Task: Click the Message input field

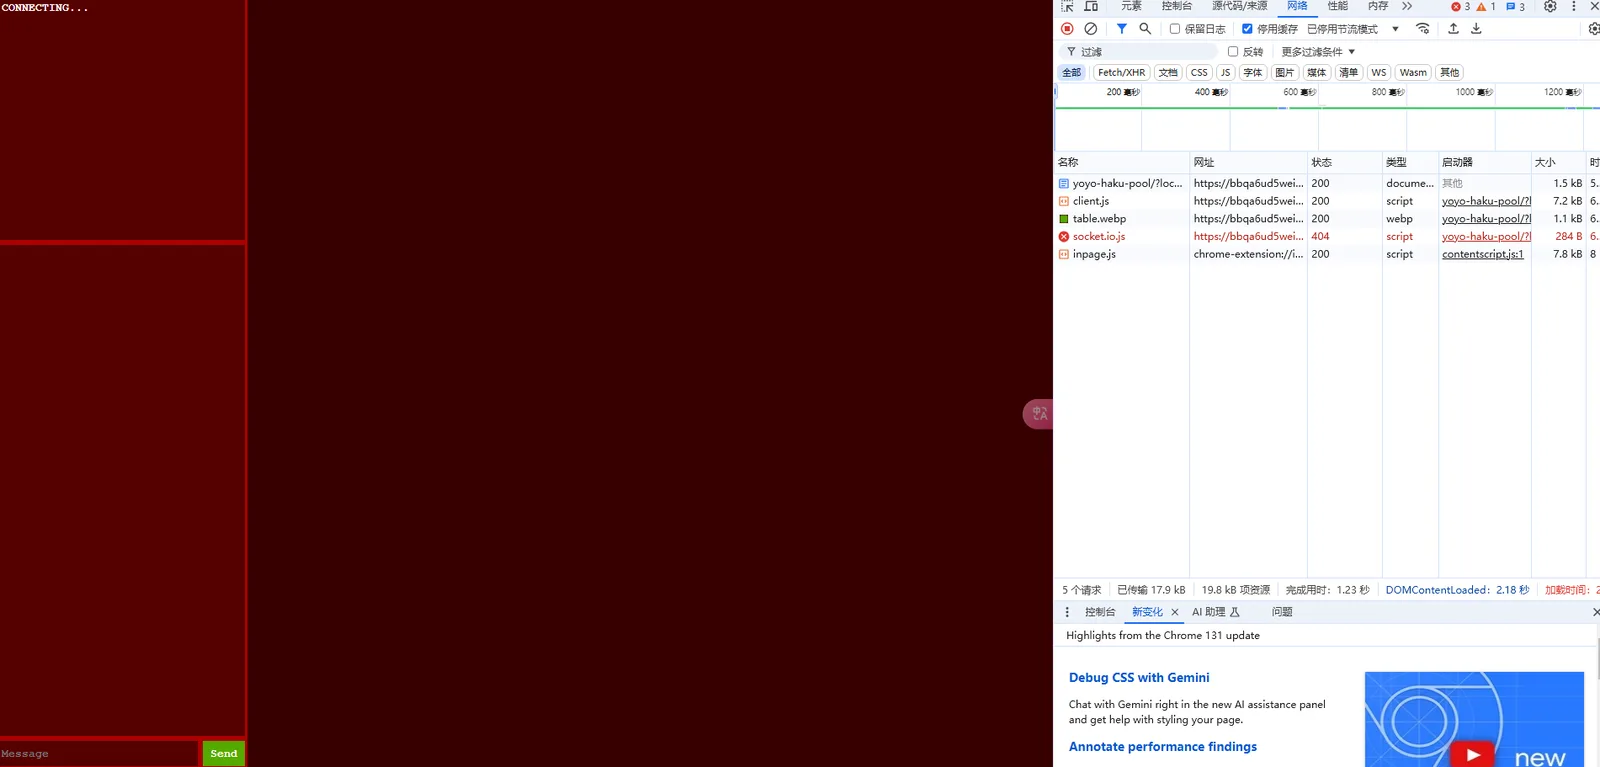Action: 99,754
